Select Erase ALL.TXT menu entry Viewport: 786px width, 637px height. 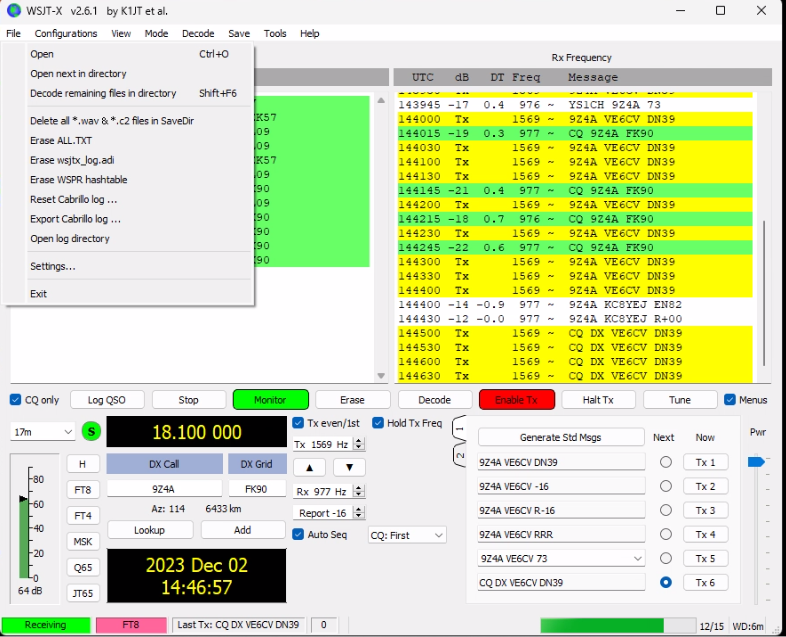pyautogui.click(x=60, y=141)
